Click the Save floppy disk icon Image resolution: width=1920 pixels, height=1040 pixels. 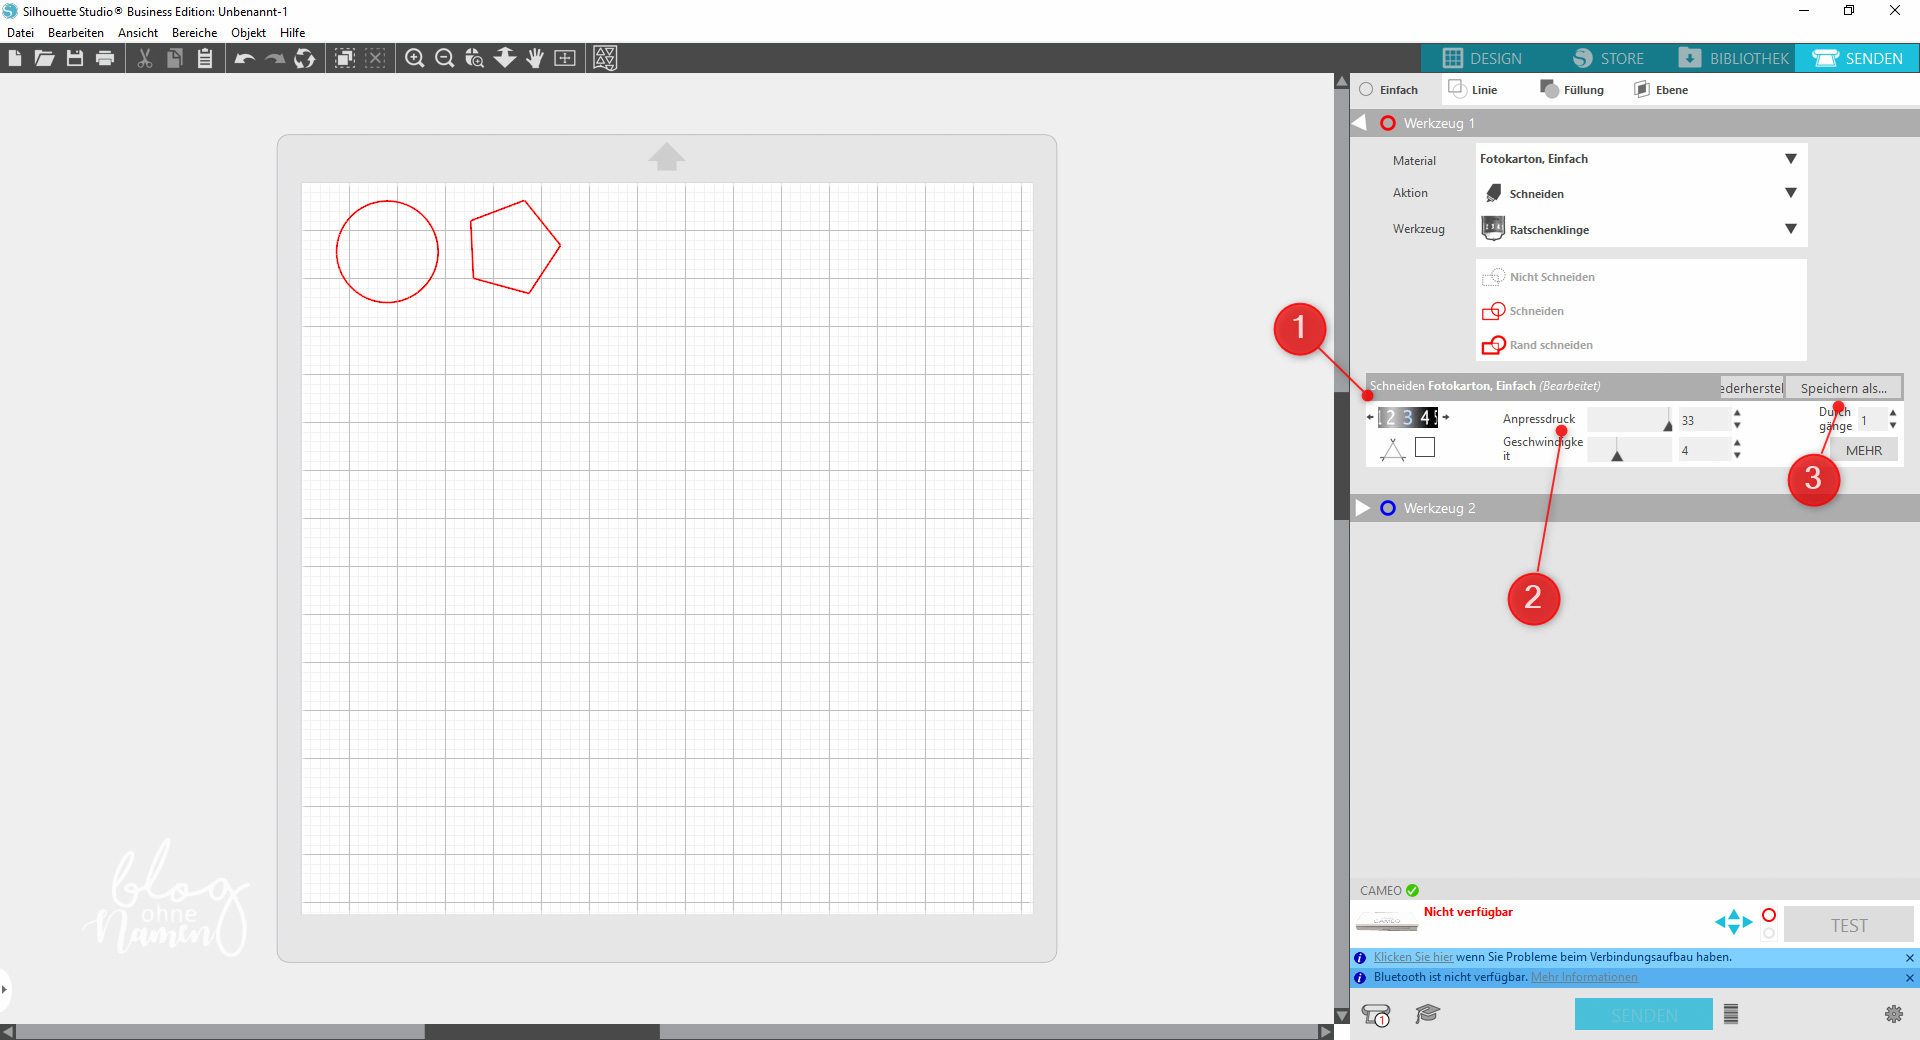click(75, 58)
